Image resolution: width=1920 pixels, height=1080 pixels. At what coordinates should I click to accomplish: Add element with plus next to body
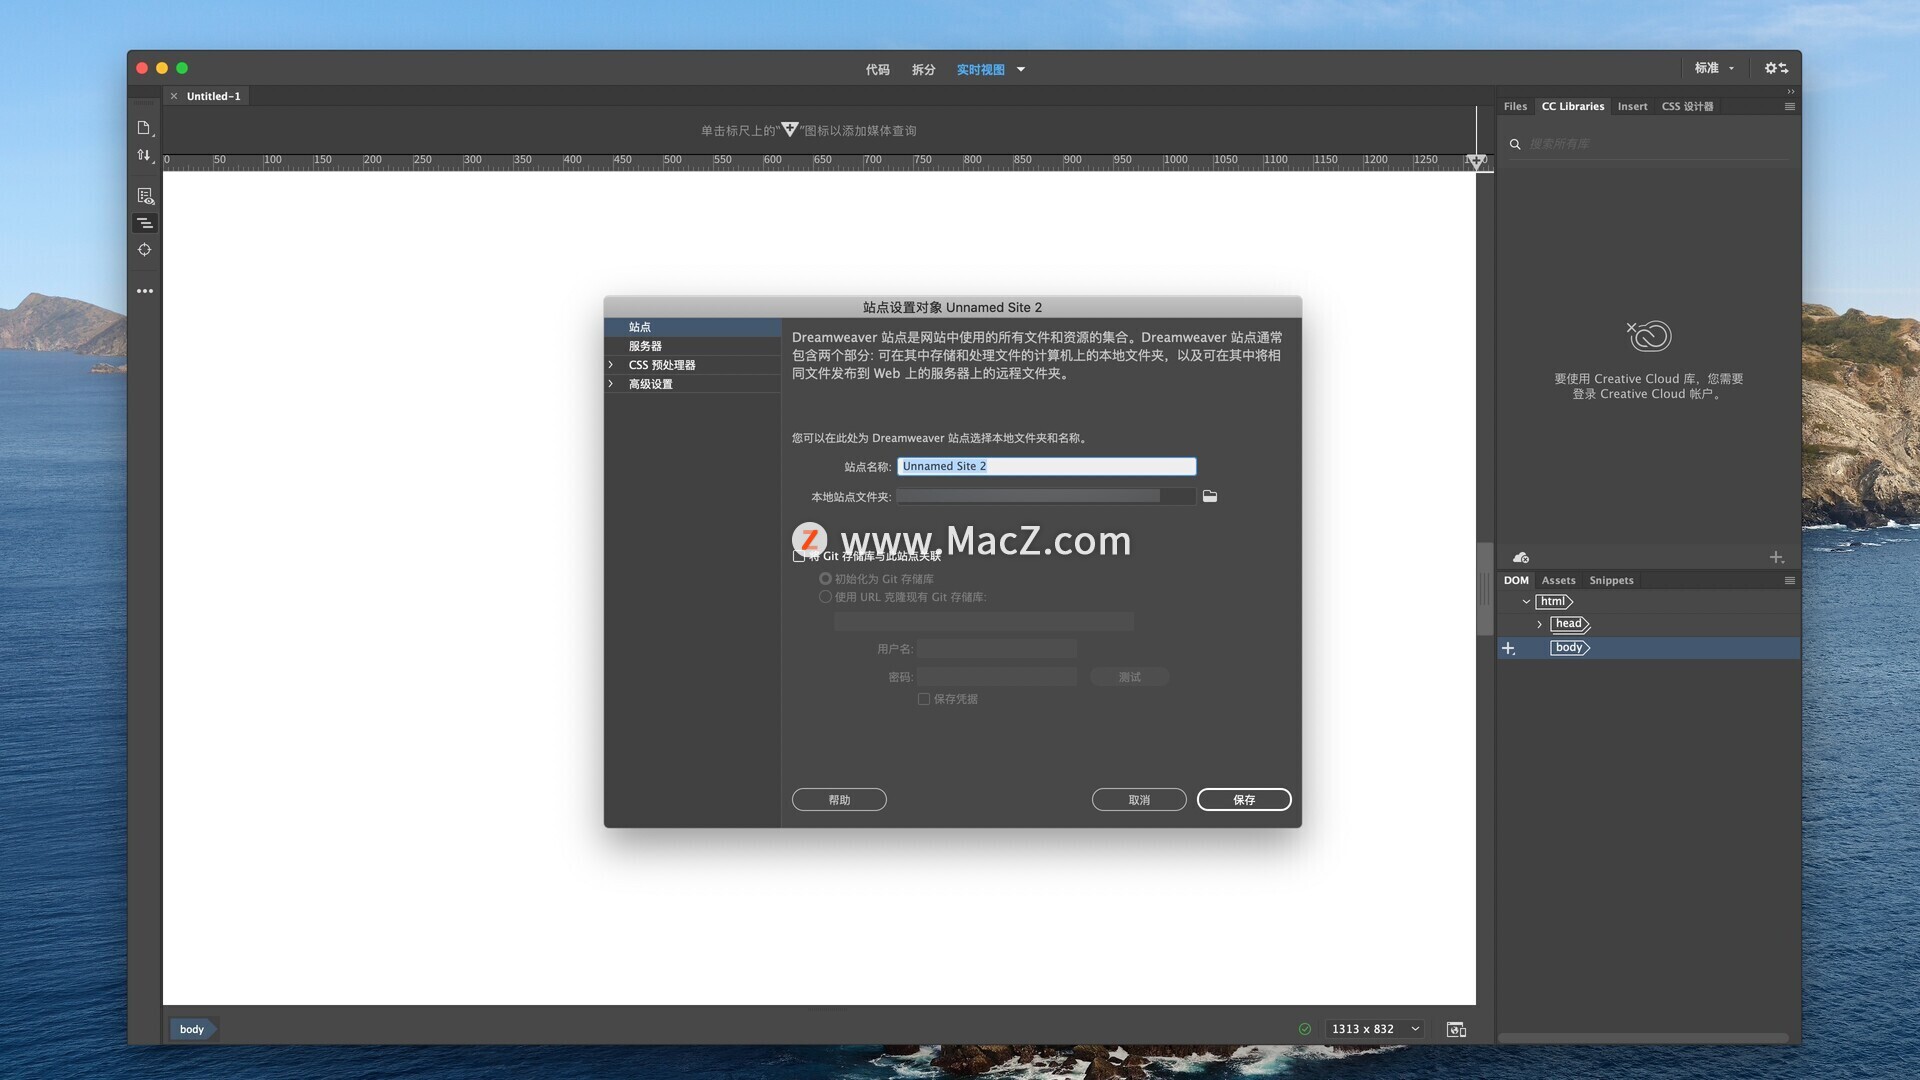pos(1509,648)
